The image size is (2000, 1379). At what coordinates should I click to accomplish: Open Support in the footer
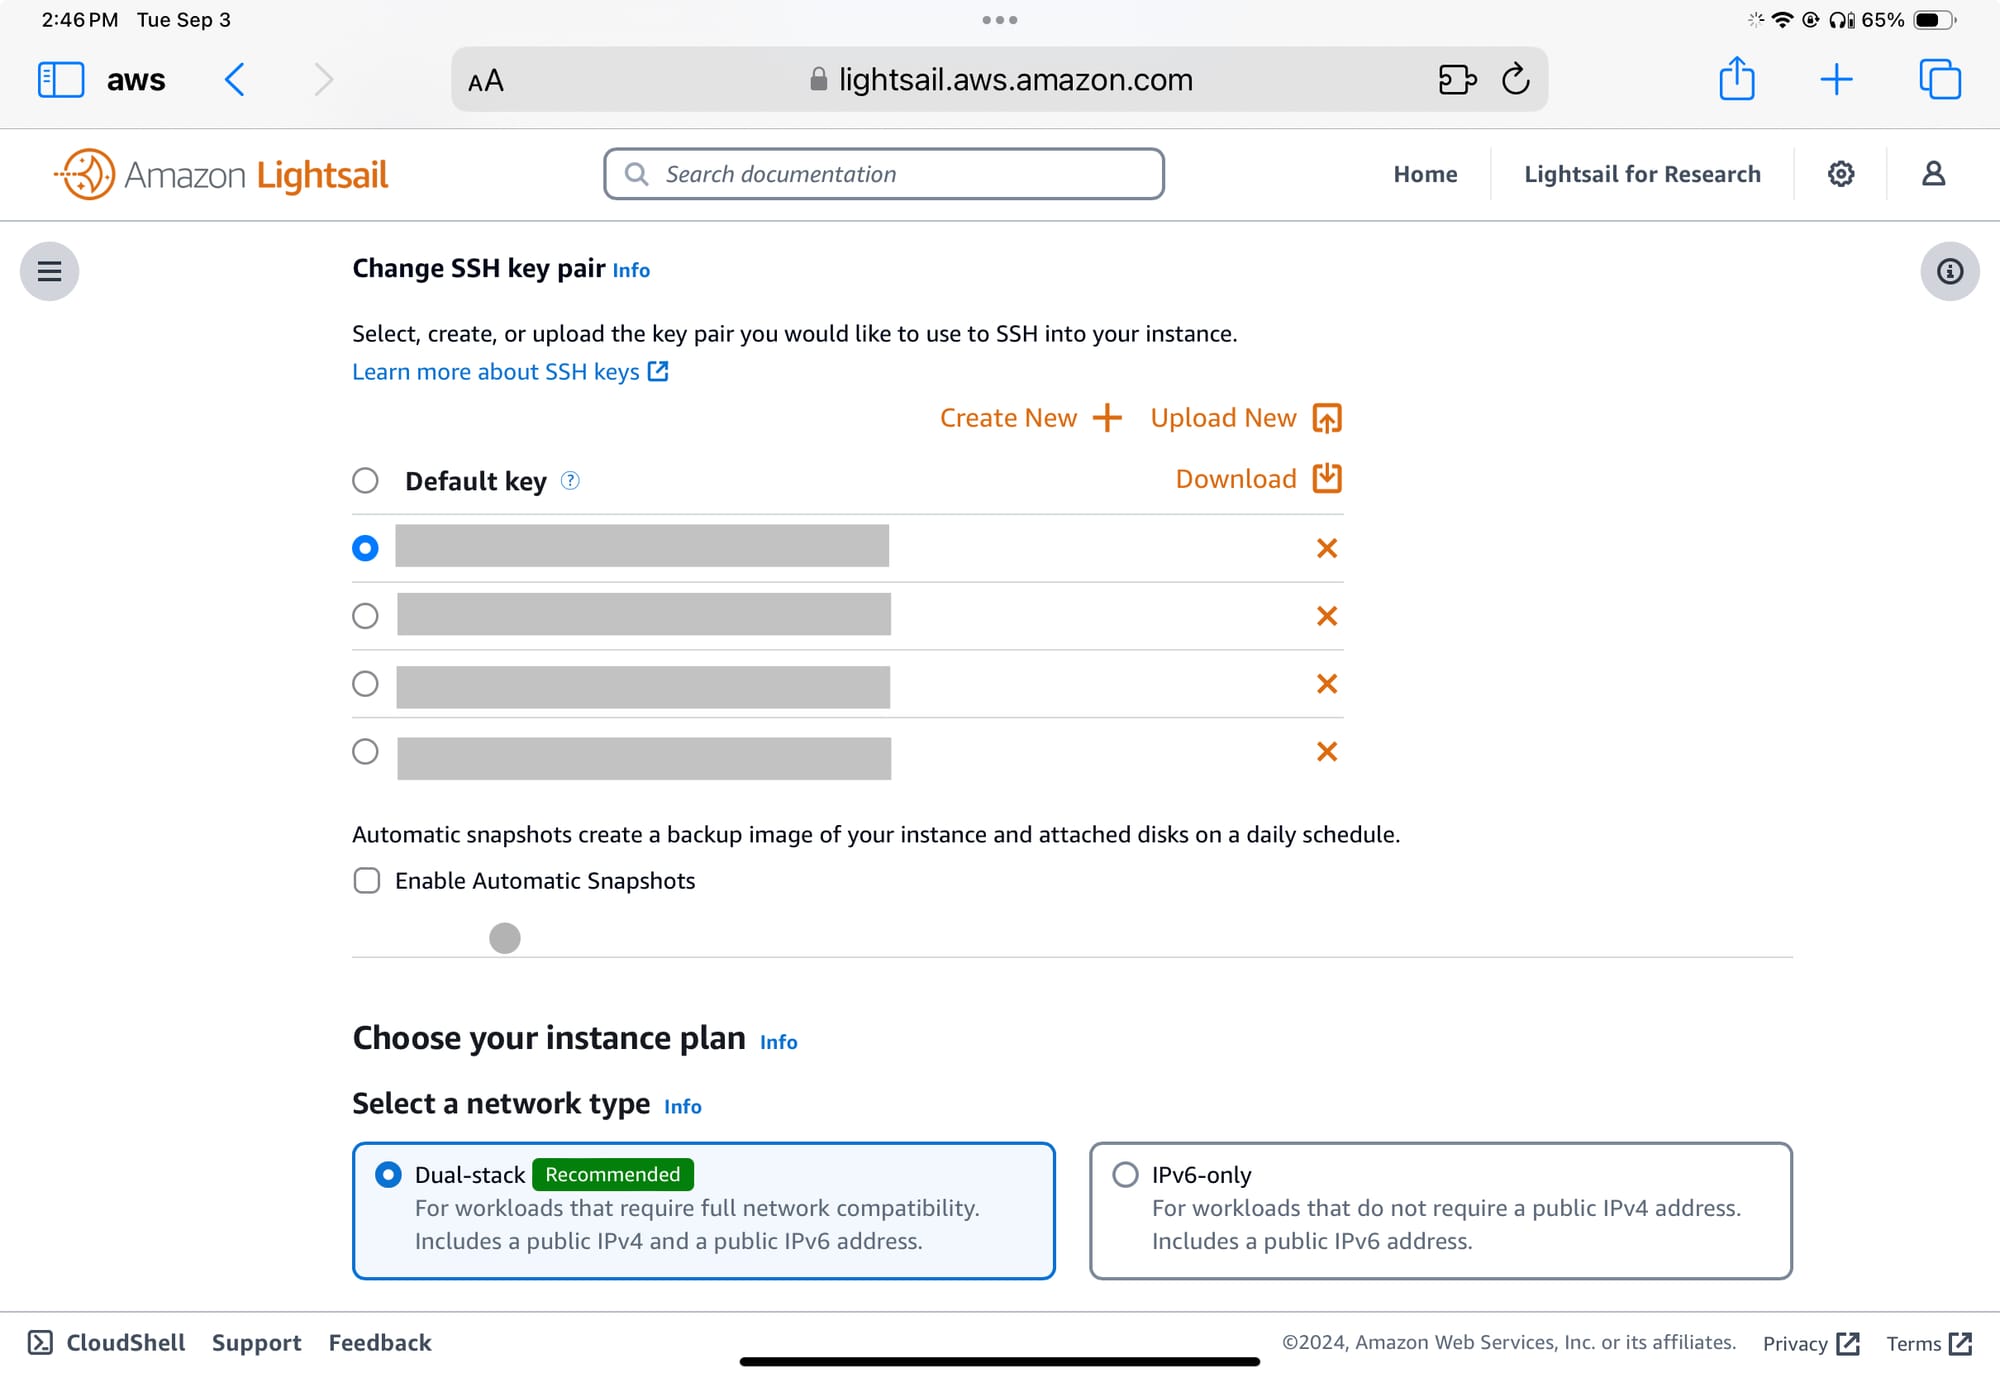[256, 1343]
